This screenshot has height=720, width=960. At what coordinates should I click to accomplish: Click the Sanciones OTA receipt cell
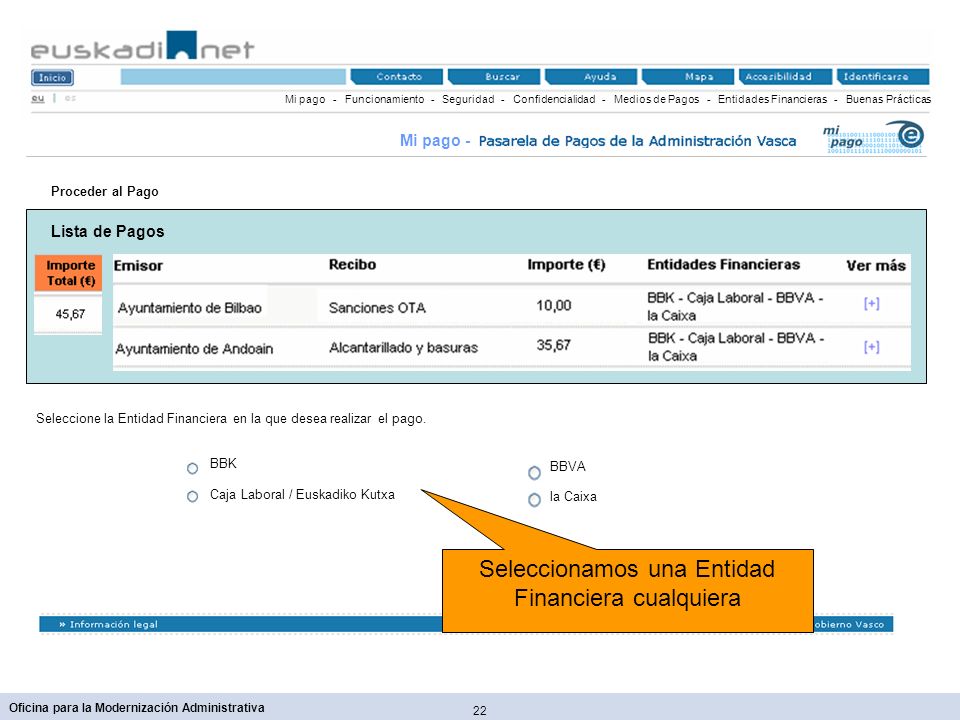[377, 308]
